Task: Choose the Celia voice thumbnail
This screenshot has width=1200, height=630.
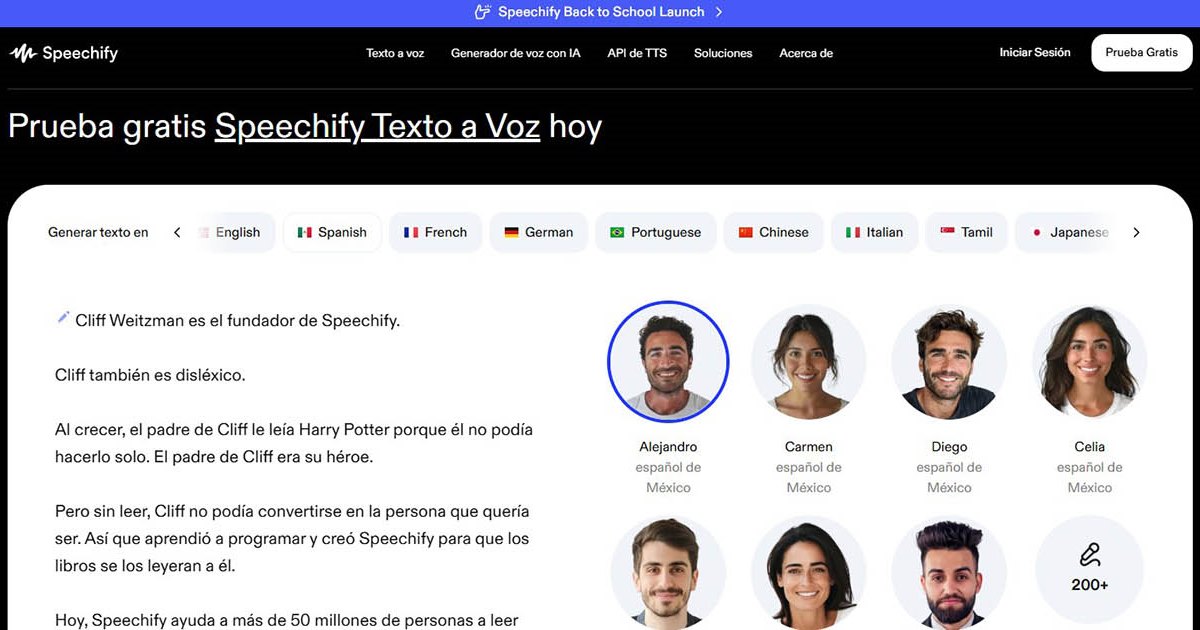Action: (1090, 362)
